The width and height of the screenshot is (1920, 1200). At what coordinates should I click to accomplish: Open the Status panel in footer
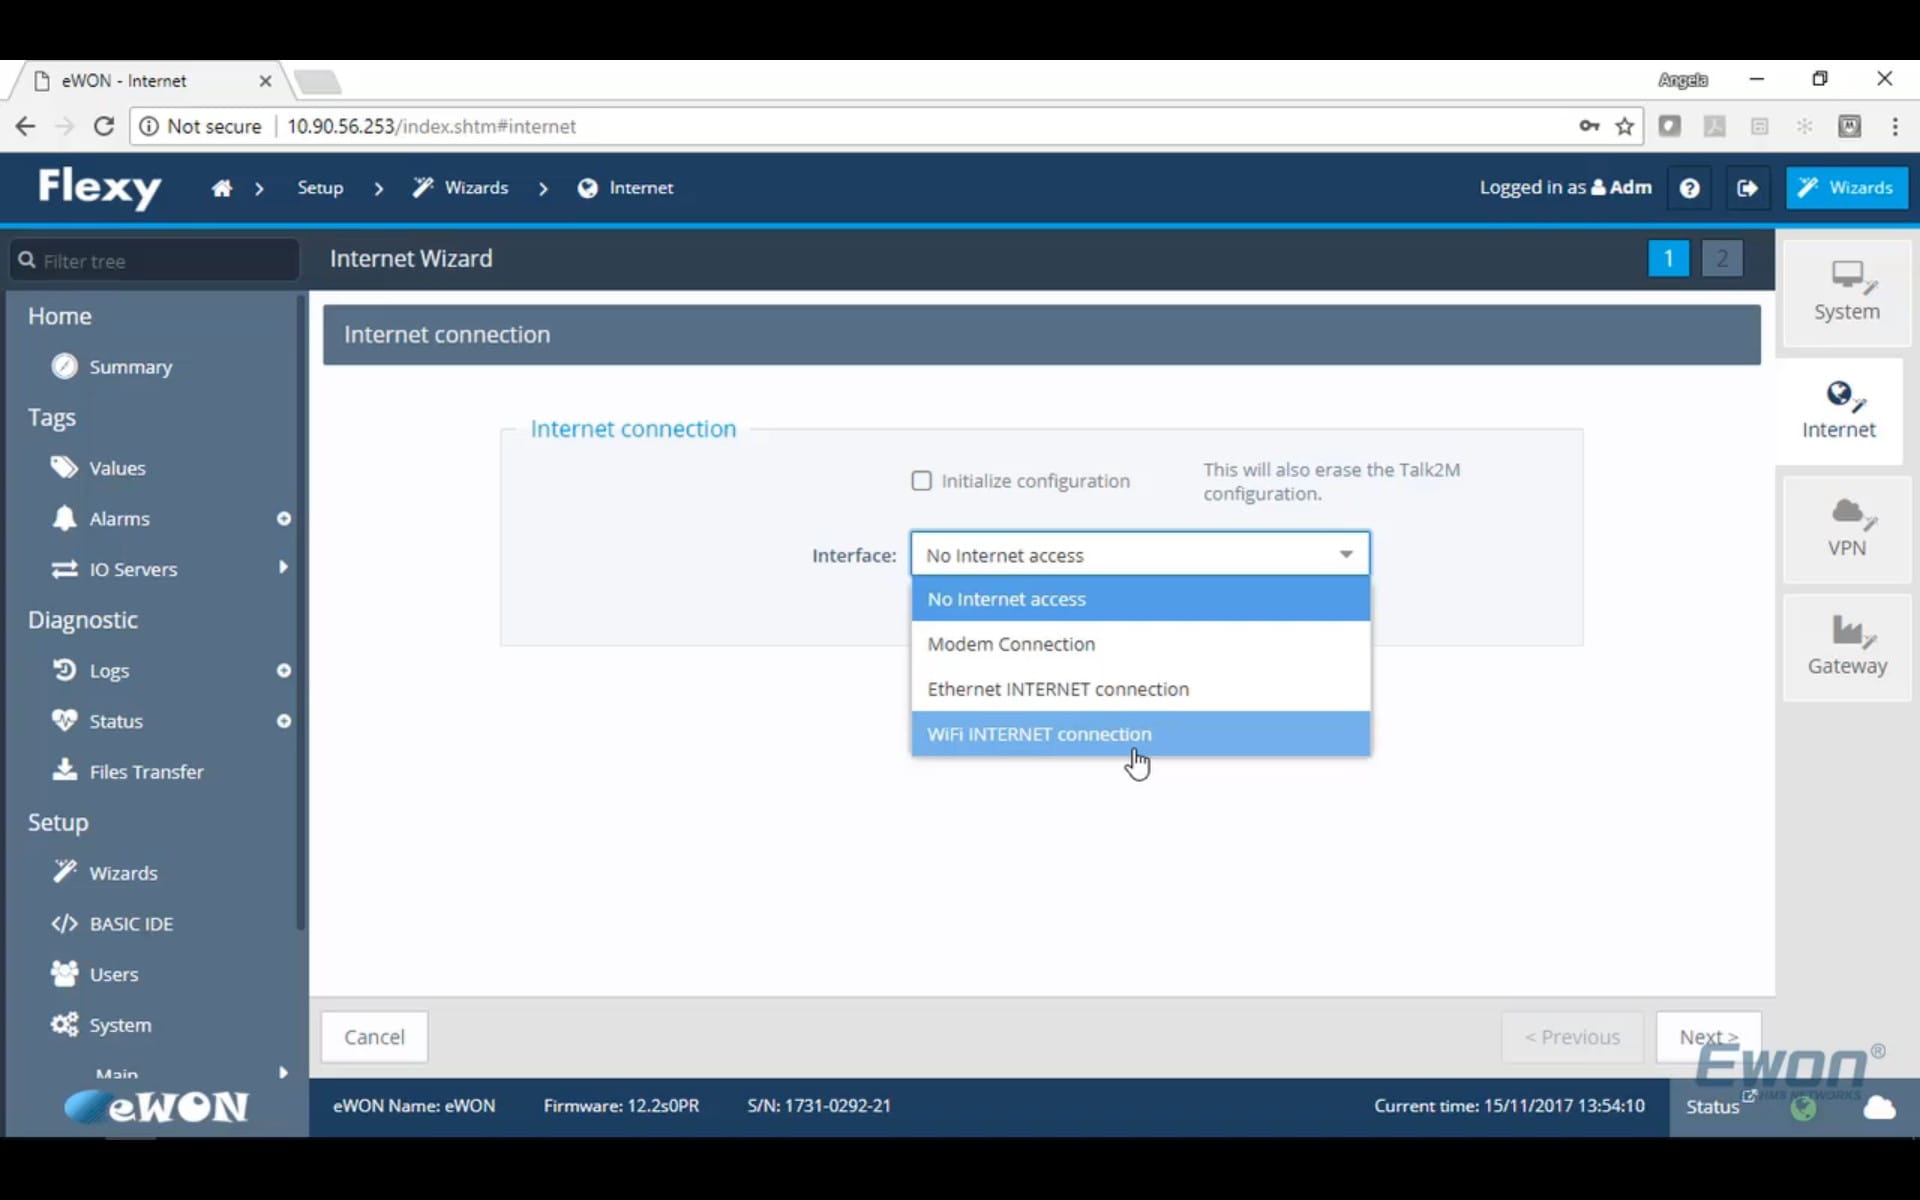pyautogui.click(x=1712, y=1106)
